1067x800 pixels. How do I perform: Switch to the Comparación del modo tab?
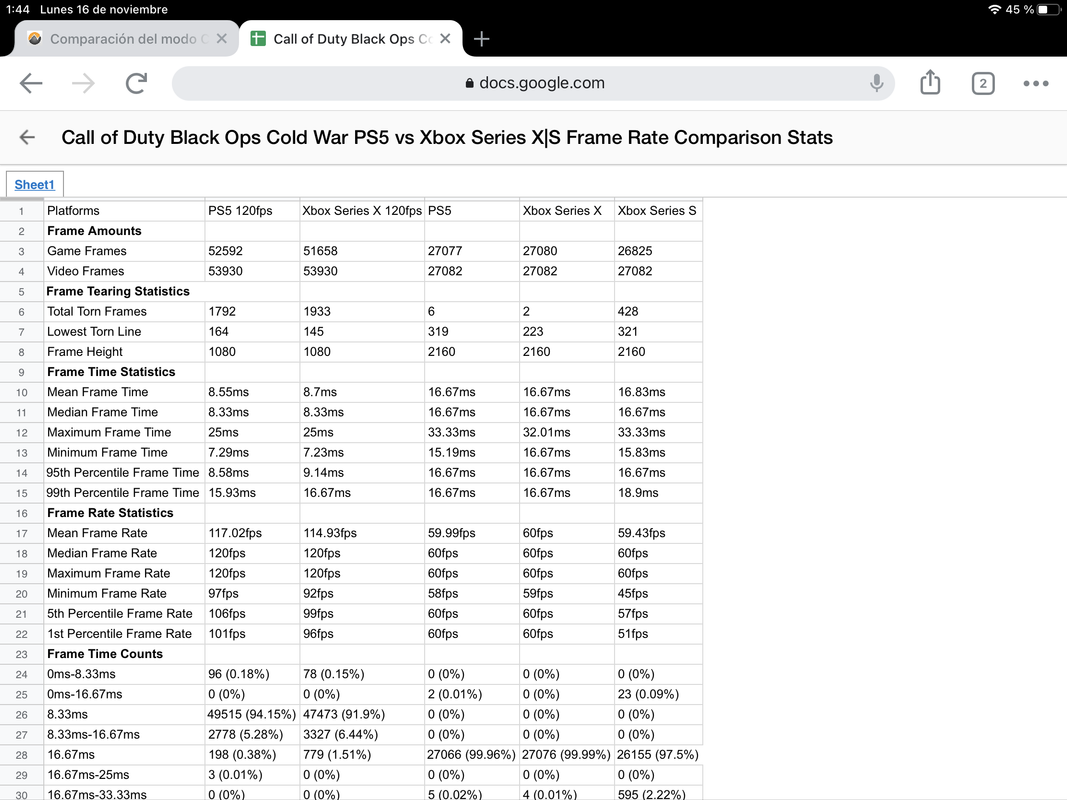[129, 39]
